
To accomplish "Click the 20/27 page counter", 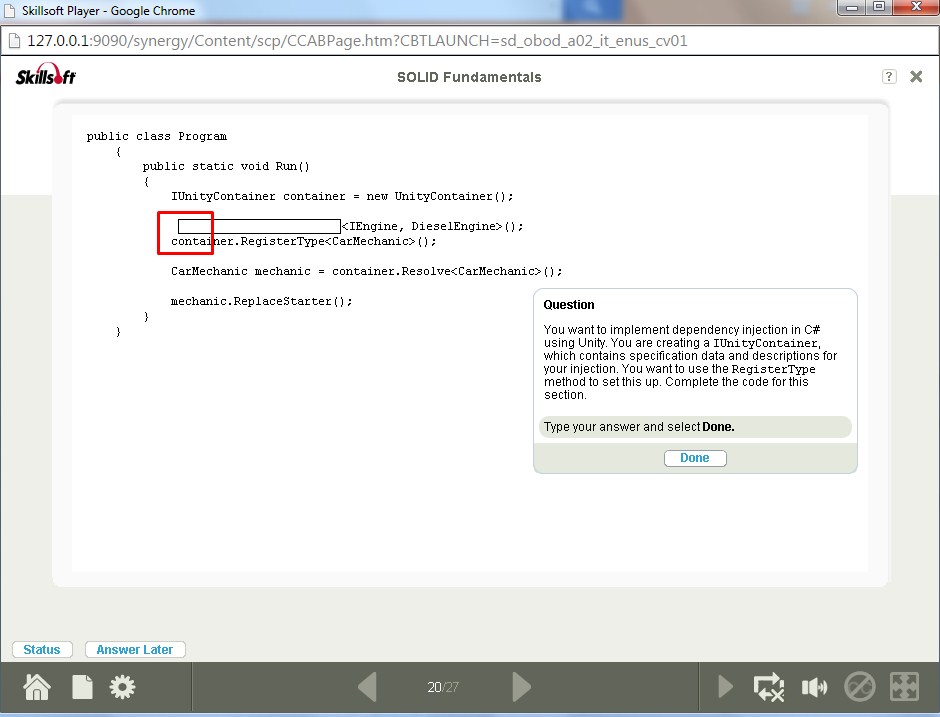I will (x=443, y=687).
